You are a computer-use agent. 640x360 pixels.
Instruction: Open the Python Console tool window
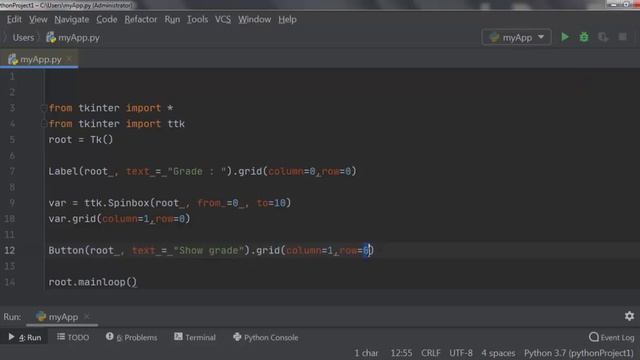[x=266, y=337]
